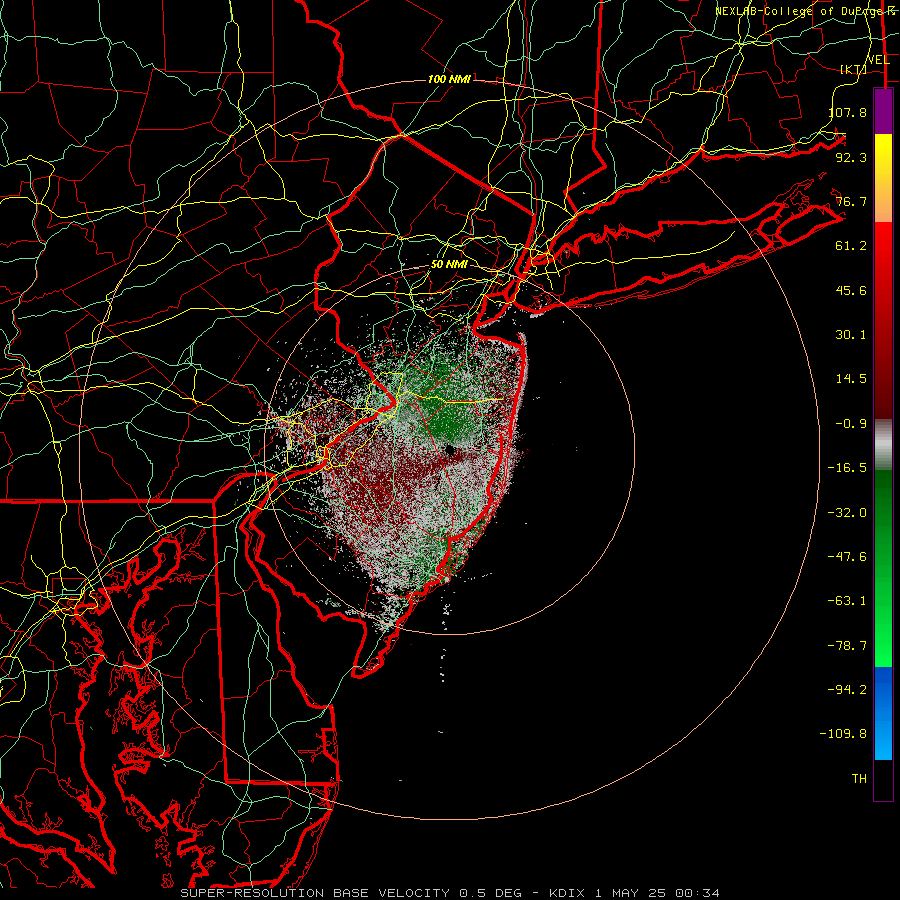The width and height of the screenshot is (900, 900).
Task: Click the blue color band in the legend
Action: pyautogui.click(x=883, y=713)
